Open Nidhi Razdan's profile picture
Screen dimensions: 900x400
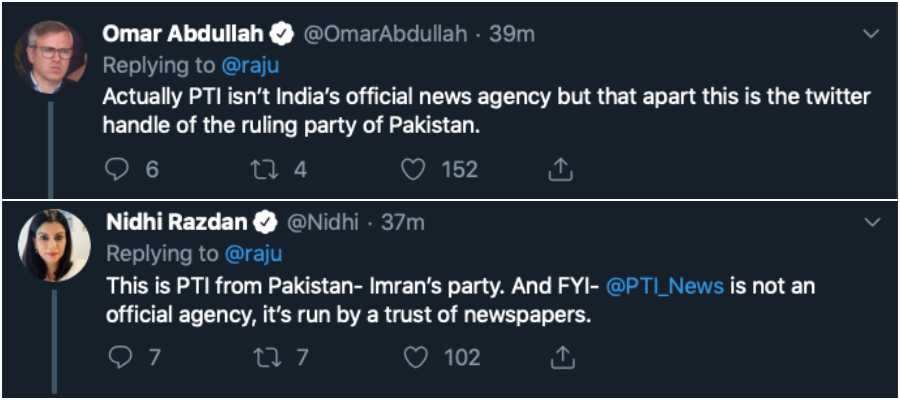54,245
